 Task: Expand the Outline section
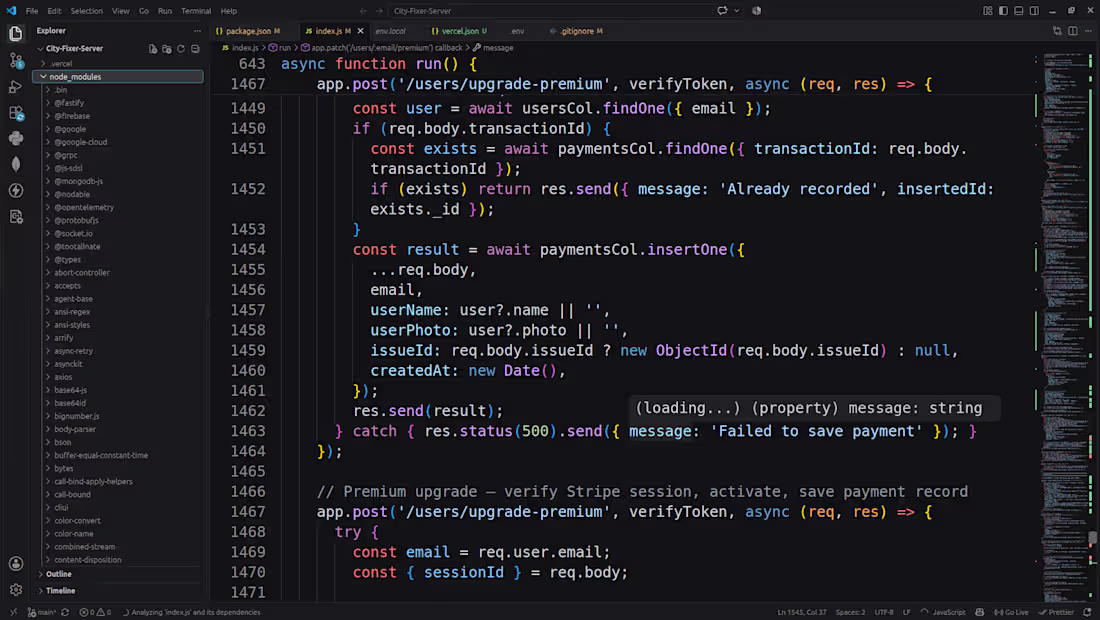pyautogui.click(x=59, y=574)
